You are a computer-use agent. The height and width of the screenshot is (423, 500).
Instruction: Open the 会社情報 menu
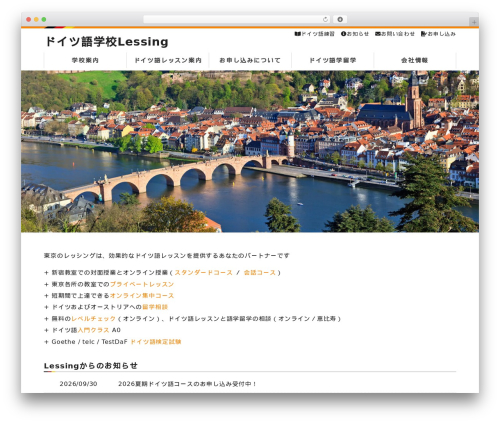(x=415, y=60)
